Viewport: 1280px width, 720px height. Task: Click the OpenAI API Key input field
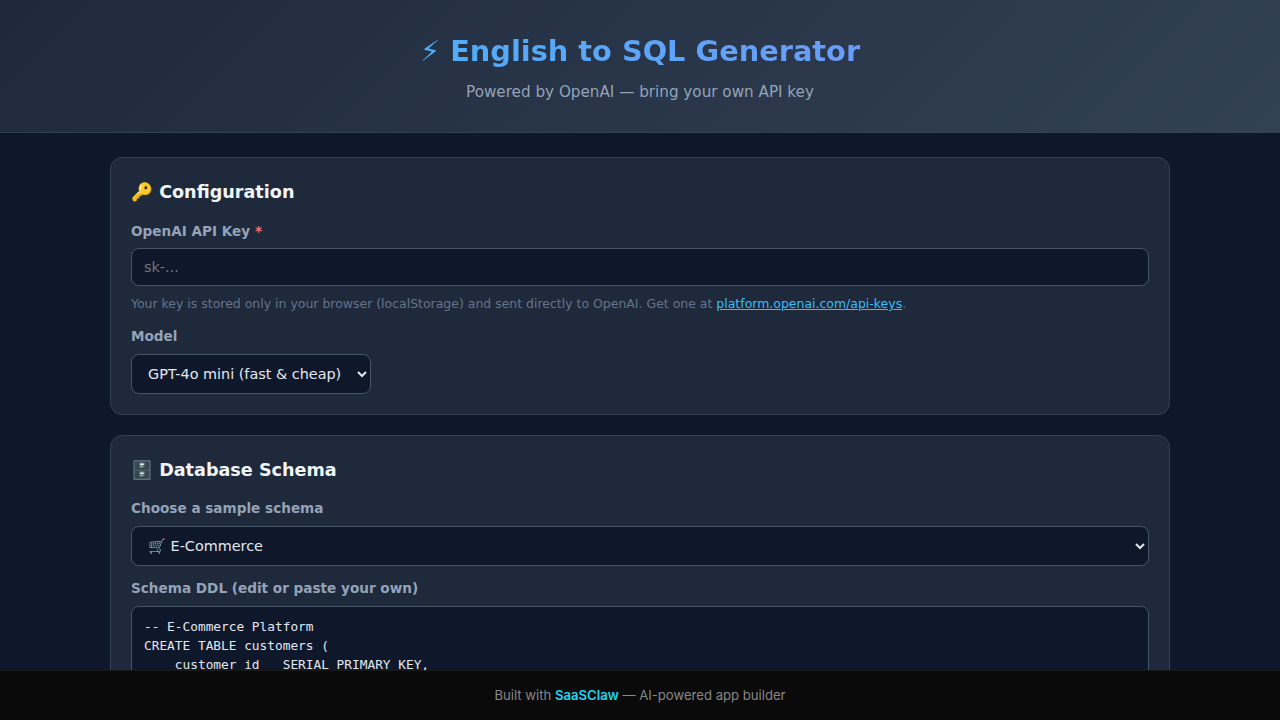coord(640,267)
